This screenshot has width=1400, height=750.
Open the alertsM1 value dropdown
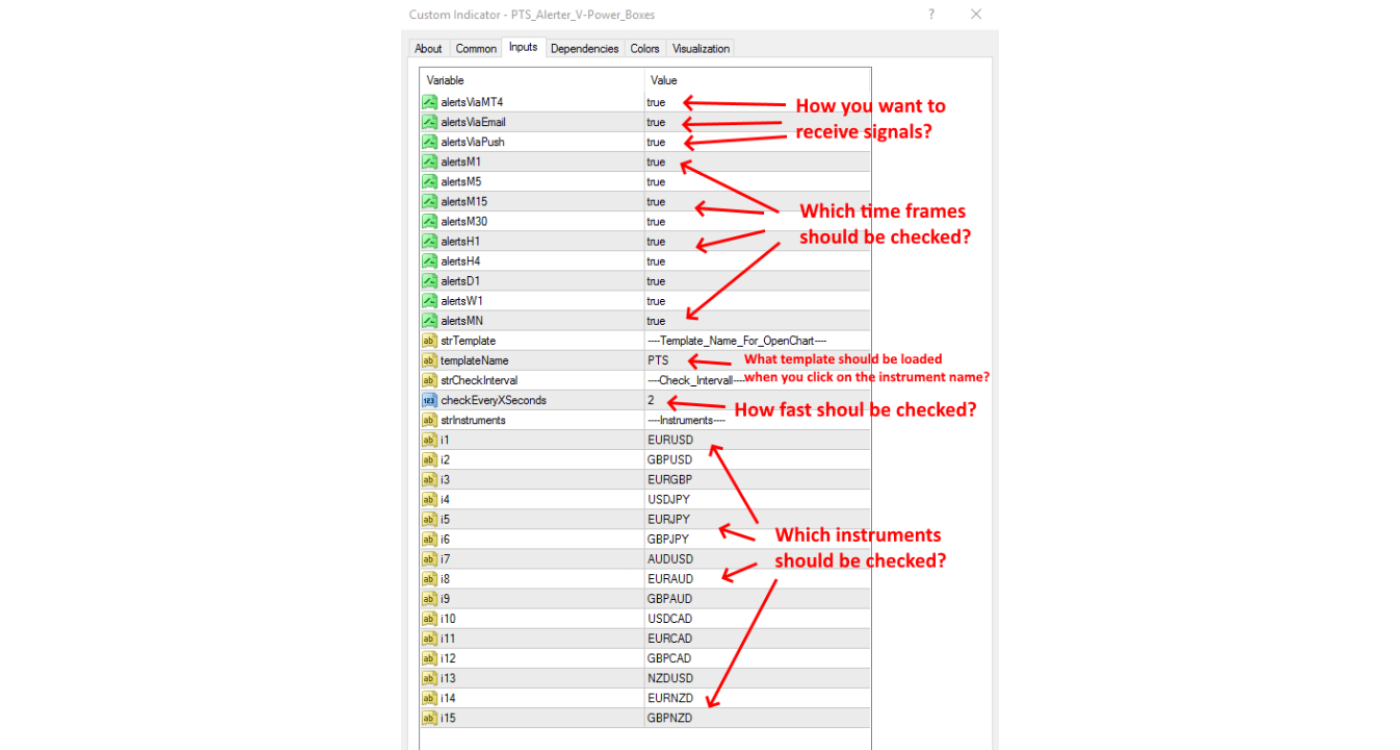click(x=656, y=162)
